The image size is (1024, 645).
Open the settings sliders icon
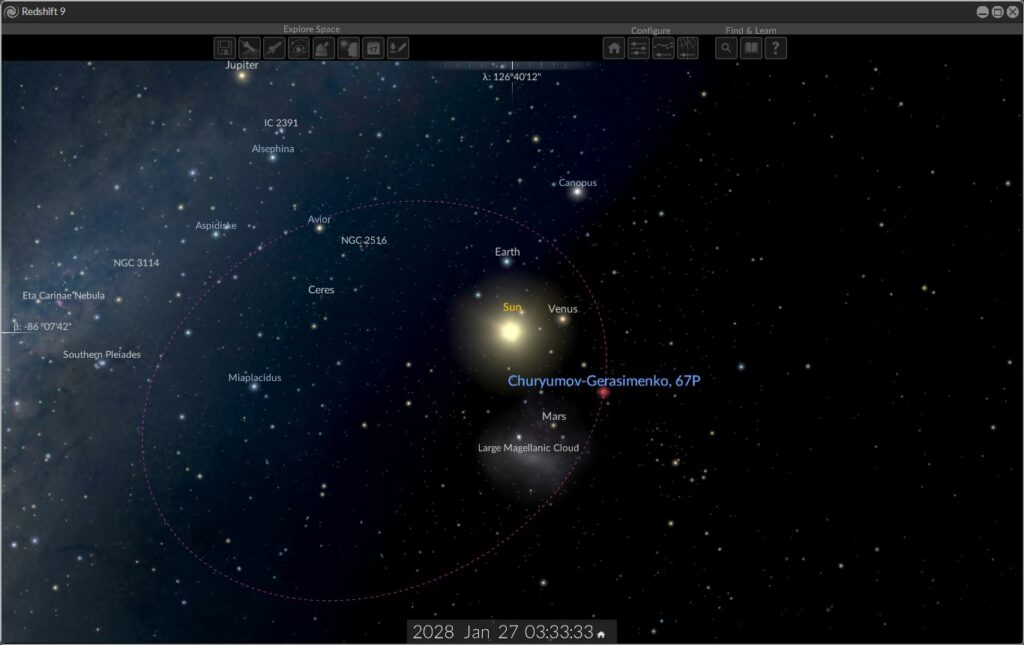pyautogui.click(x=638, y=48)
